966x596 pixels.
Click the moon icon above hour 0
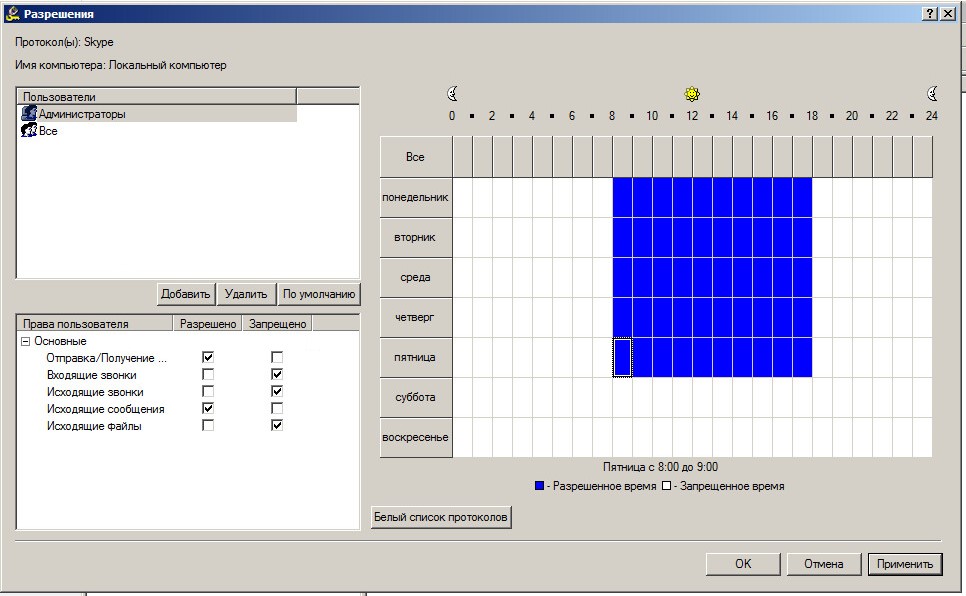pos(452,94)
